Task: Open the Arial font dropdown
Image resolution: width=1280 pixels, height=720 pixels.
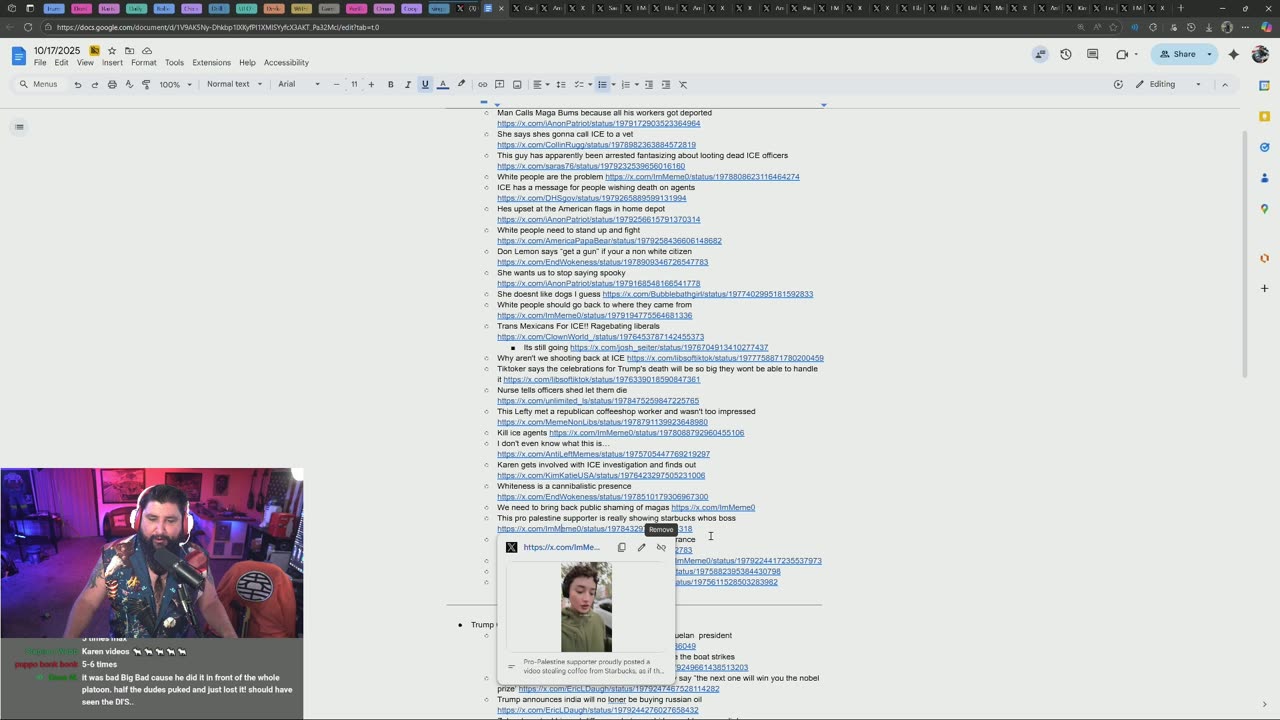Action: point(299,85)
